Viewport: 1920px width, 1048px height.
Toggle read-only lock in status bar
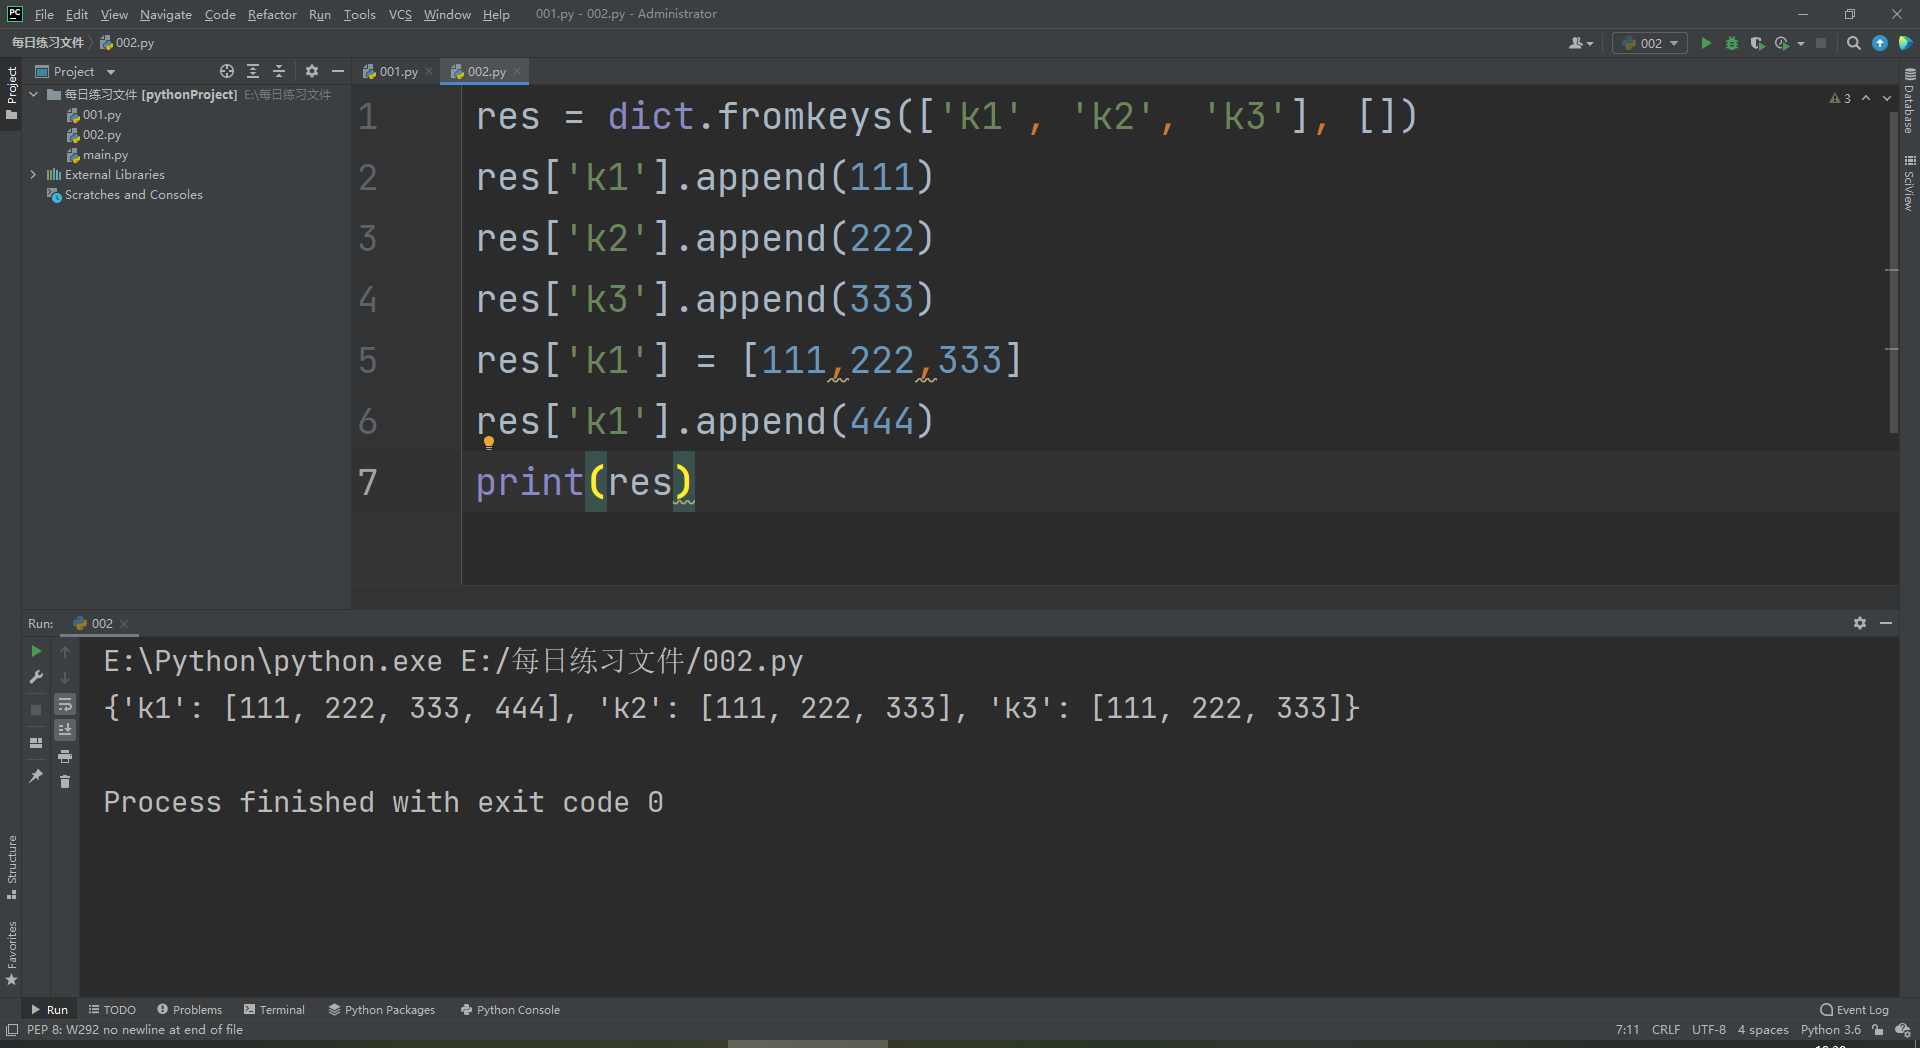click(x=1878, y=1030)
